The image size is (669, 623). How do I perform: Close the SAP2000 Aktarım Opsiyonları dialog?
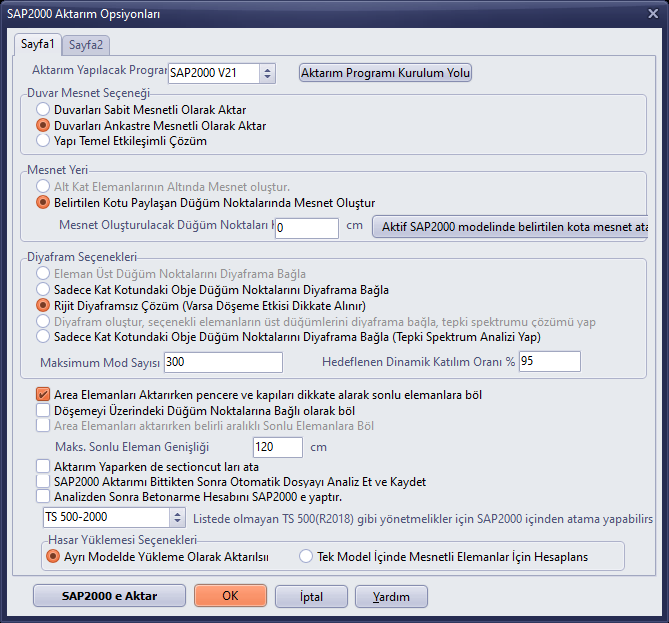coord(653,14)
